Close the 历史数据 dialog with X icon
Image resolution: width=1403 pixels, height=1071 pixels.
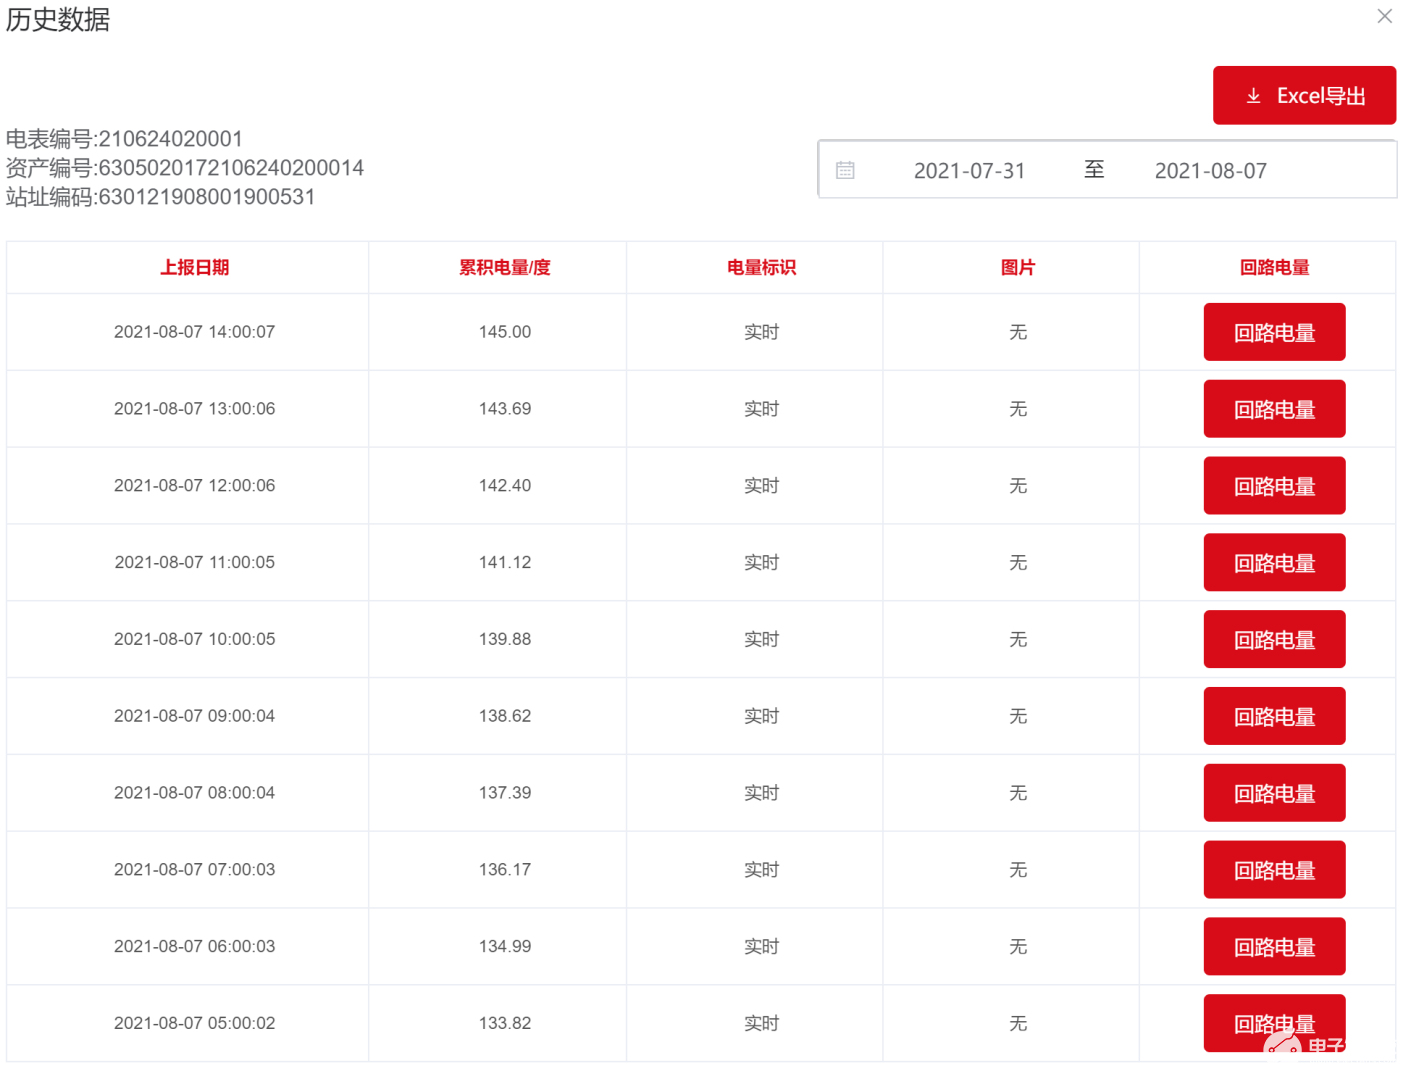pyautogui.click(x=1384, y=16)
